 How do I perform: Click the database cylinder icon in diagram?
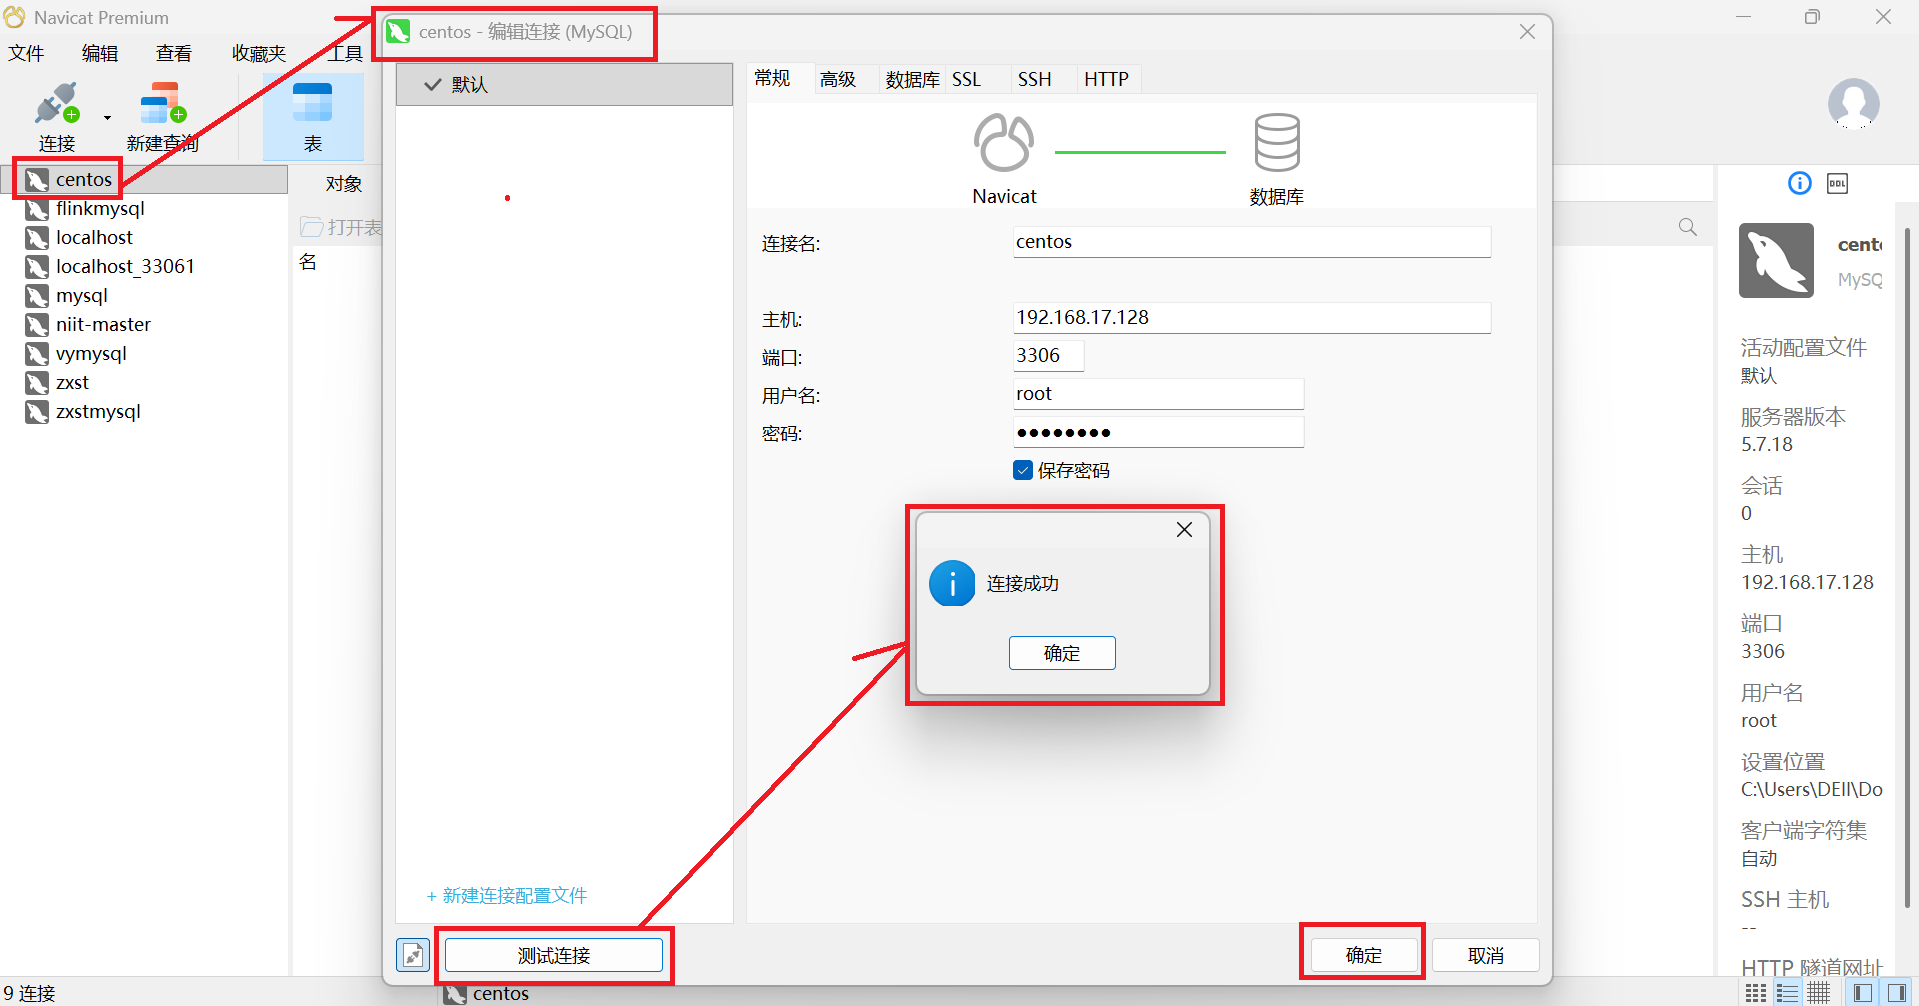[1277, 143]
